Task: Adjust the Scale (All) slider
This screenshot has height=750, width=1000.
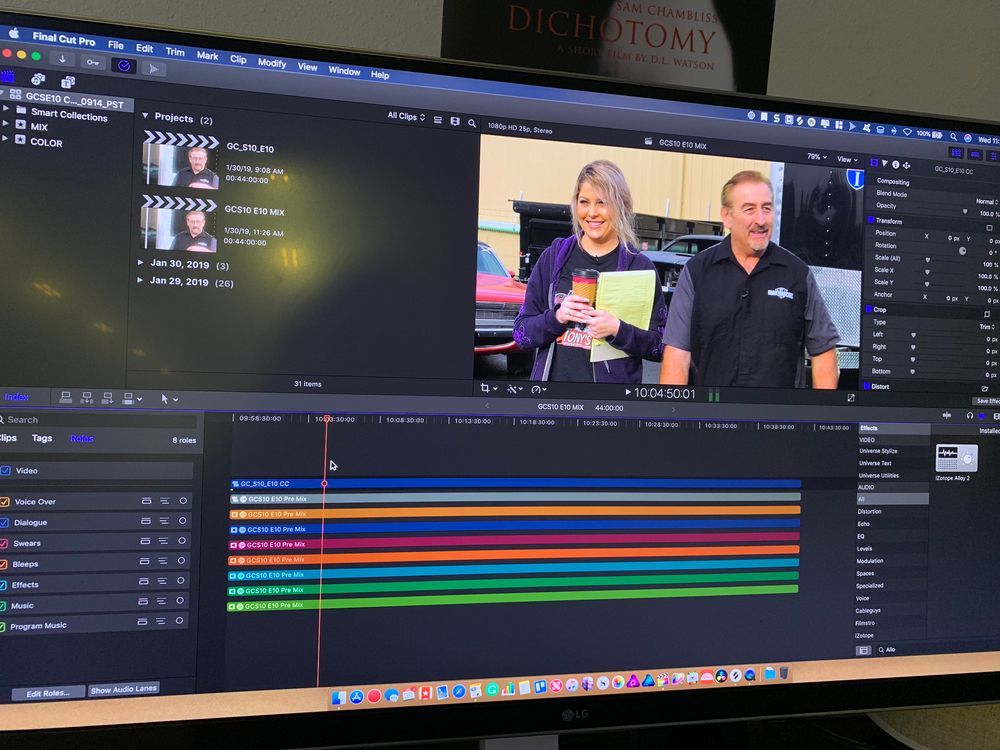Action: 928,260
